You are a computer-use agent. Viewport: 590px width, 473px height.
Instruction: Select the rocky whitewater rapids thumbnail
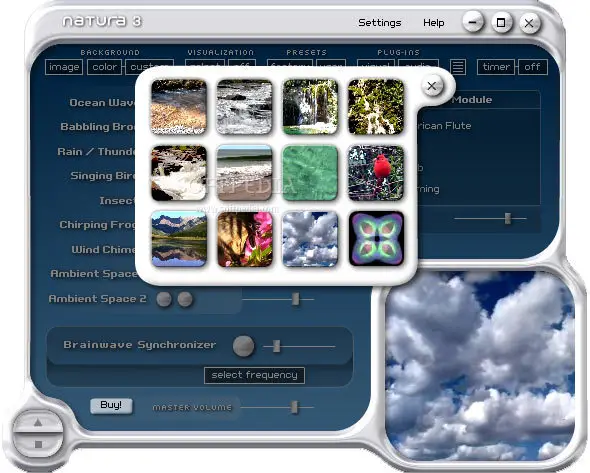[x=179, y=173]
